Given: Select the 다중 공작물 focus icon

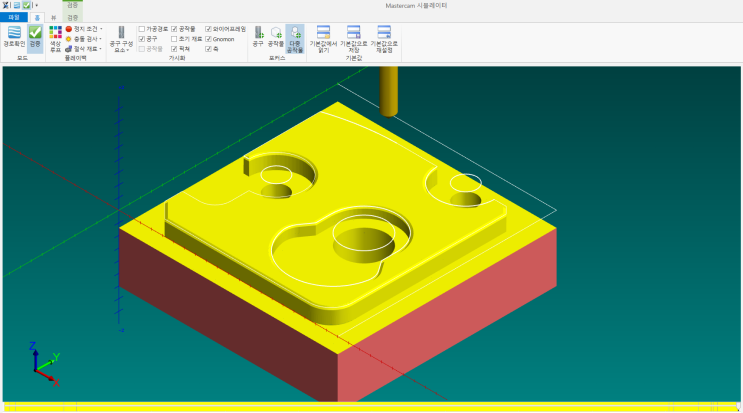Looking at the screenshot, I should [x=295, y=38].
